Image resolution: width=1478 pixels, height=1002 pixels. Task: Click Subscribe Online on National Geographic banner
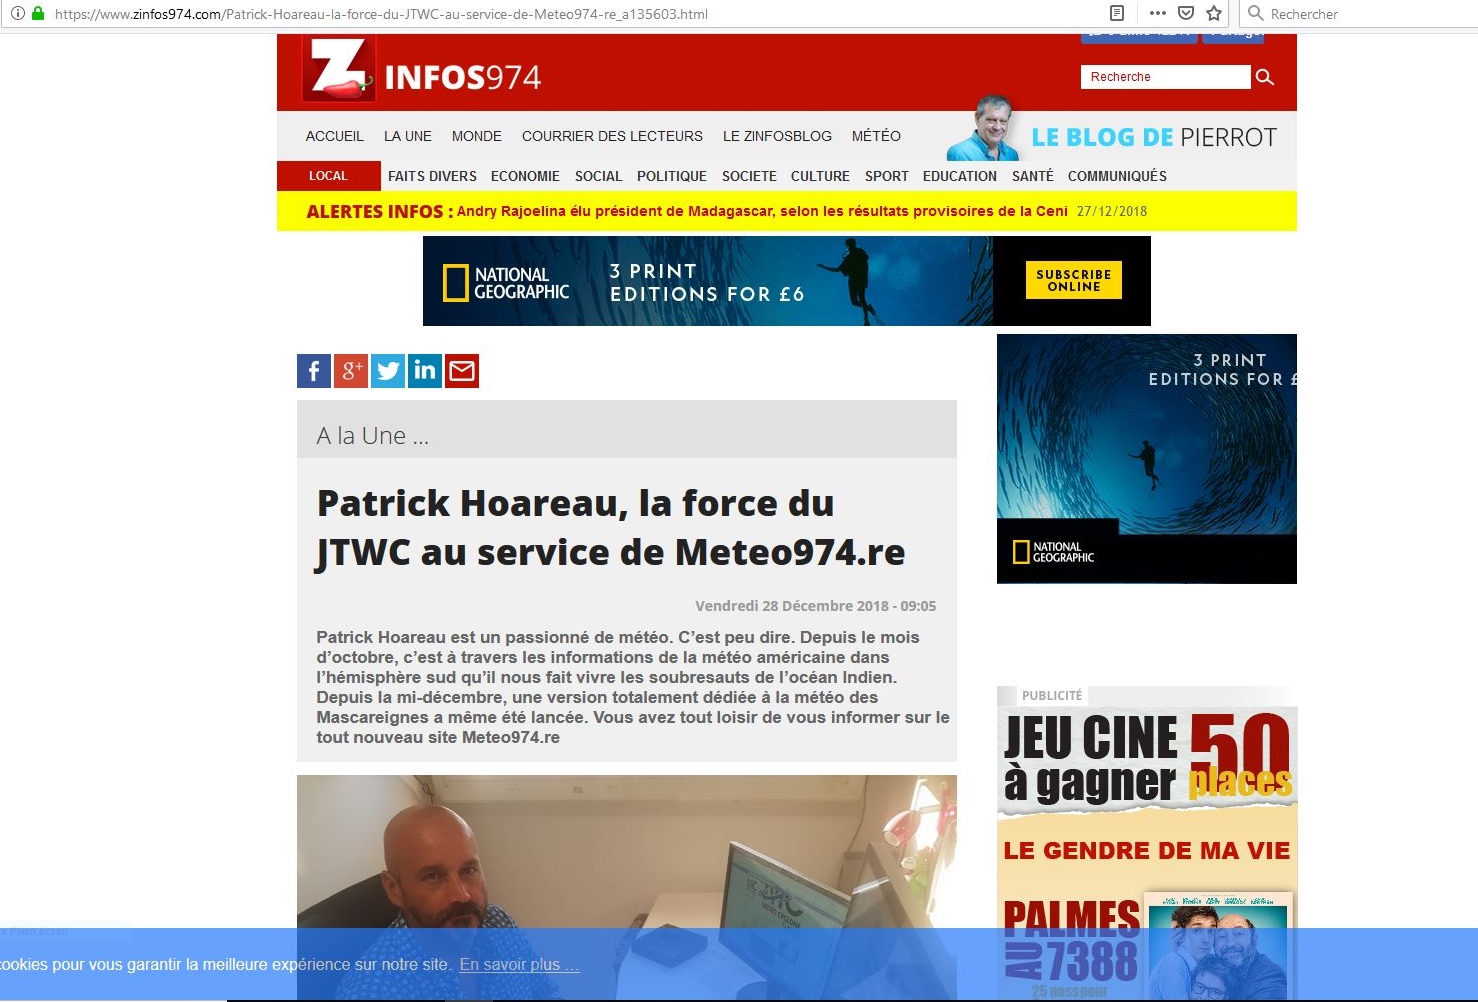(x=1073, y=280)
